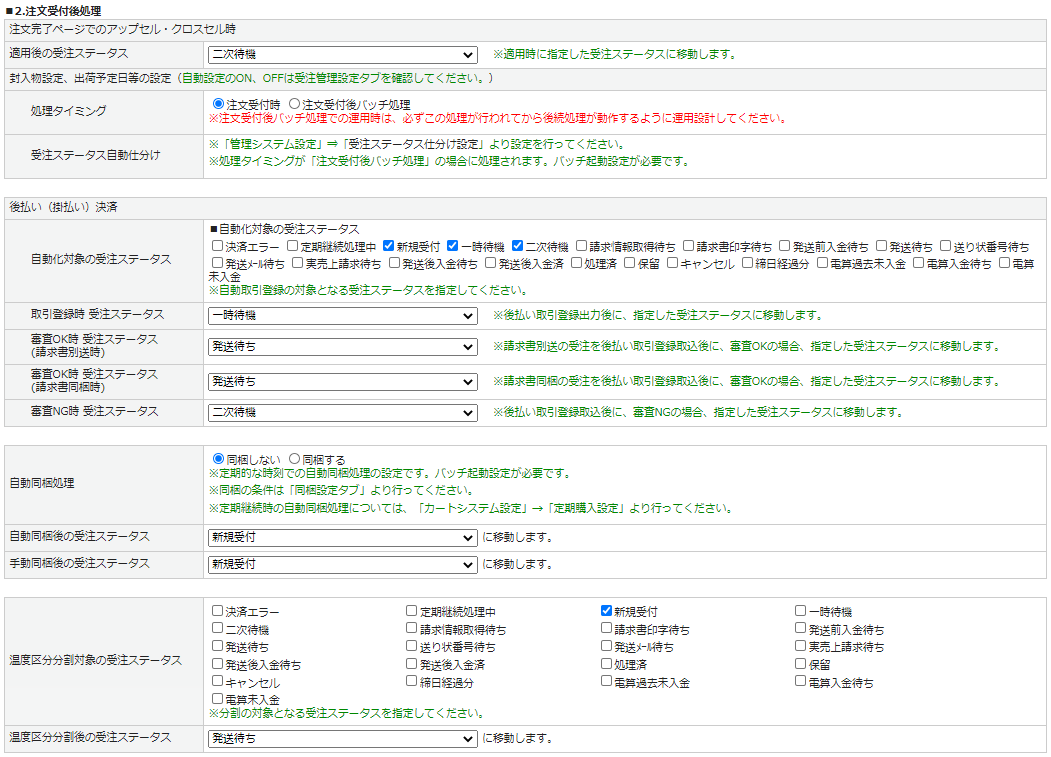Select the 注文受付時 radio button
1051x757 pixels.
(x=219, y=103)
